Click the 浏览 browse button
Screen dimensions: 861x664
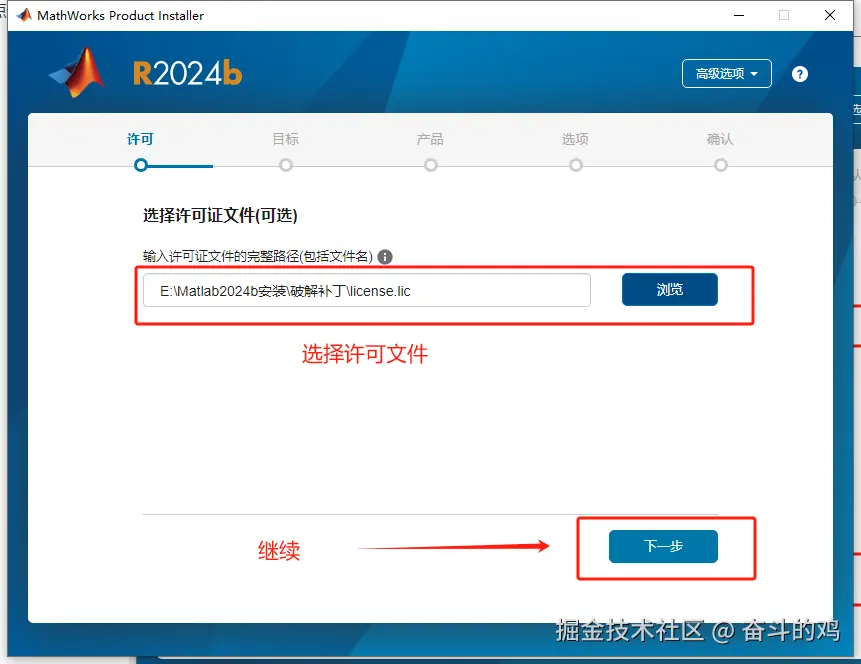[669, 289]
